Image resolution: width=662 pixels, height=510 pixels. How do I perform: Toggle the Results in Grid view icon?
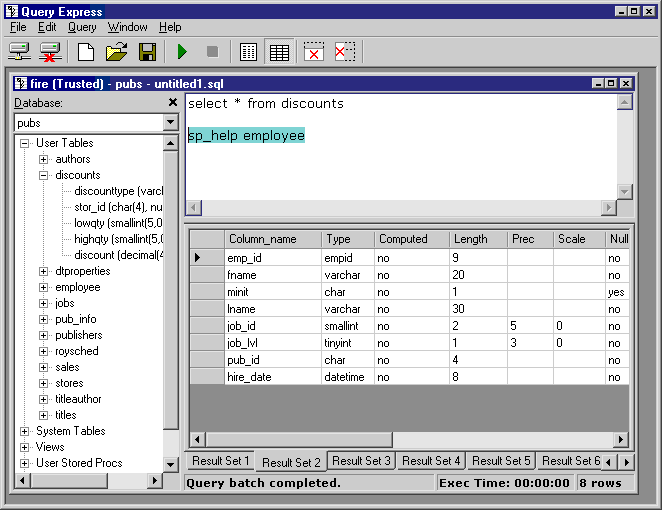pos(279,52)
